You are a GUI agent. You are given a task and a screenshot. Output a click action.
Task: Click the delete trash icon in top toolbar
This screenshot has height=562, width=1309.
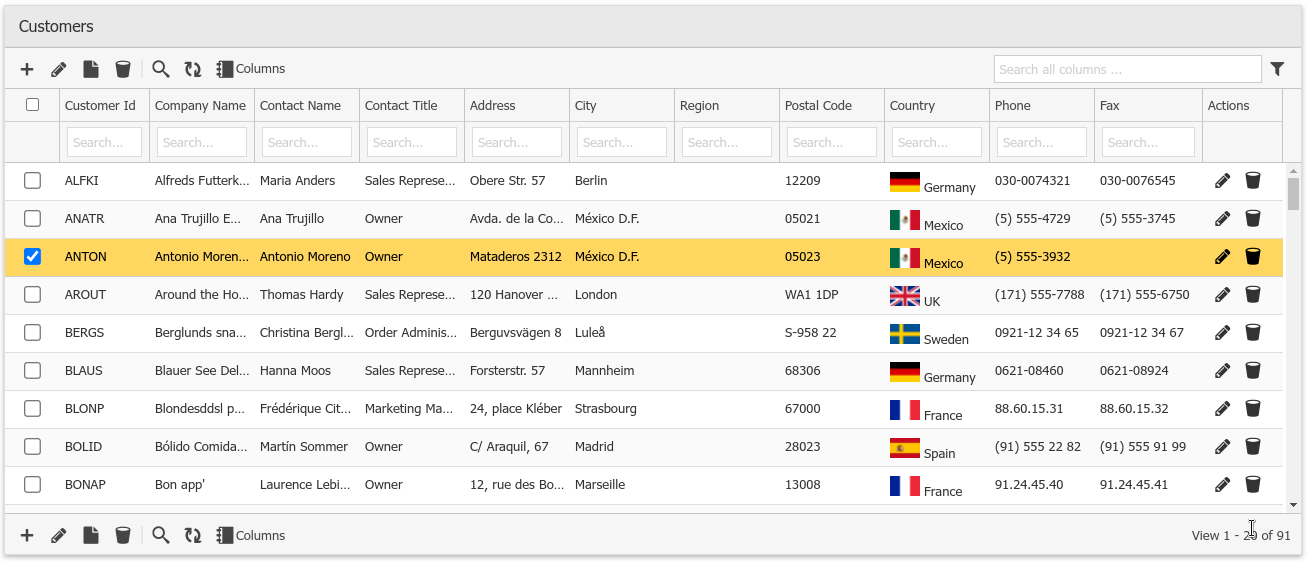click(x=123, y=69)
